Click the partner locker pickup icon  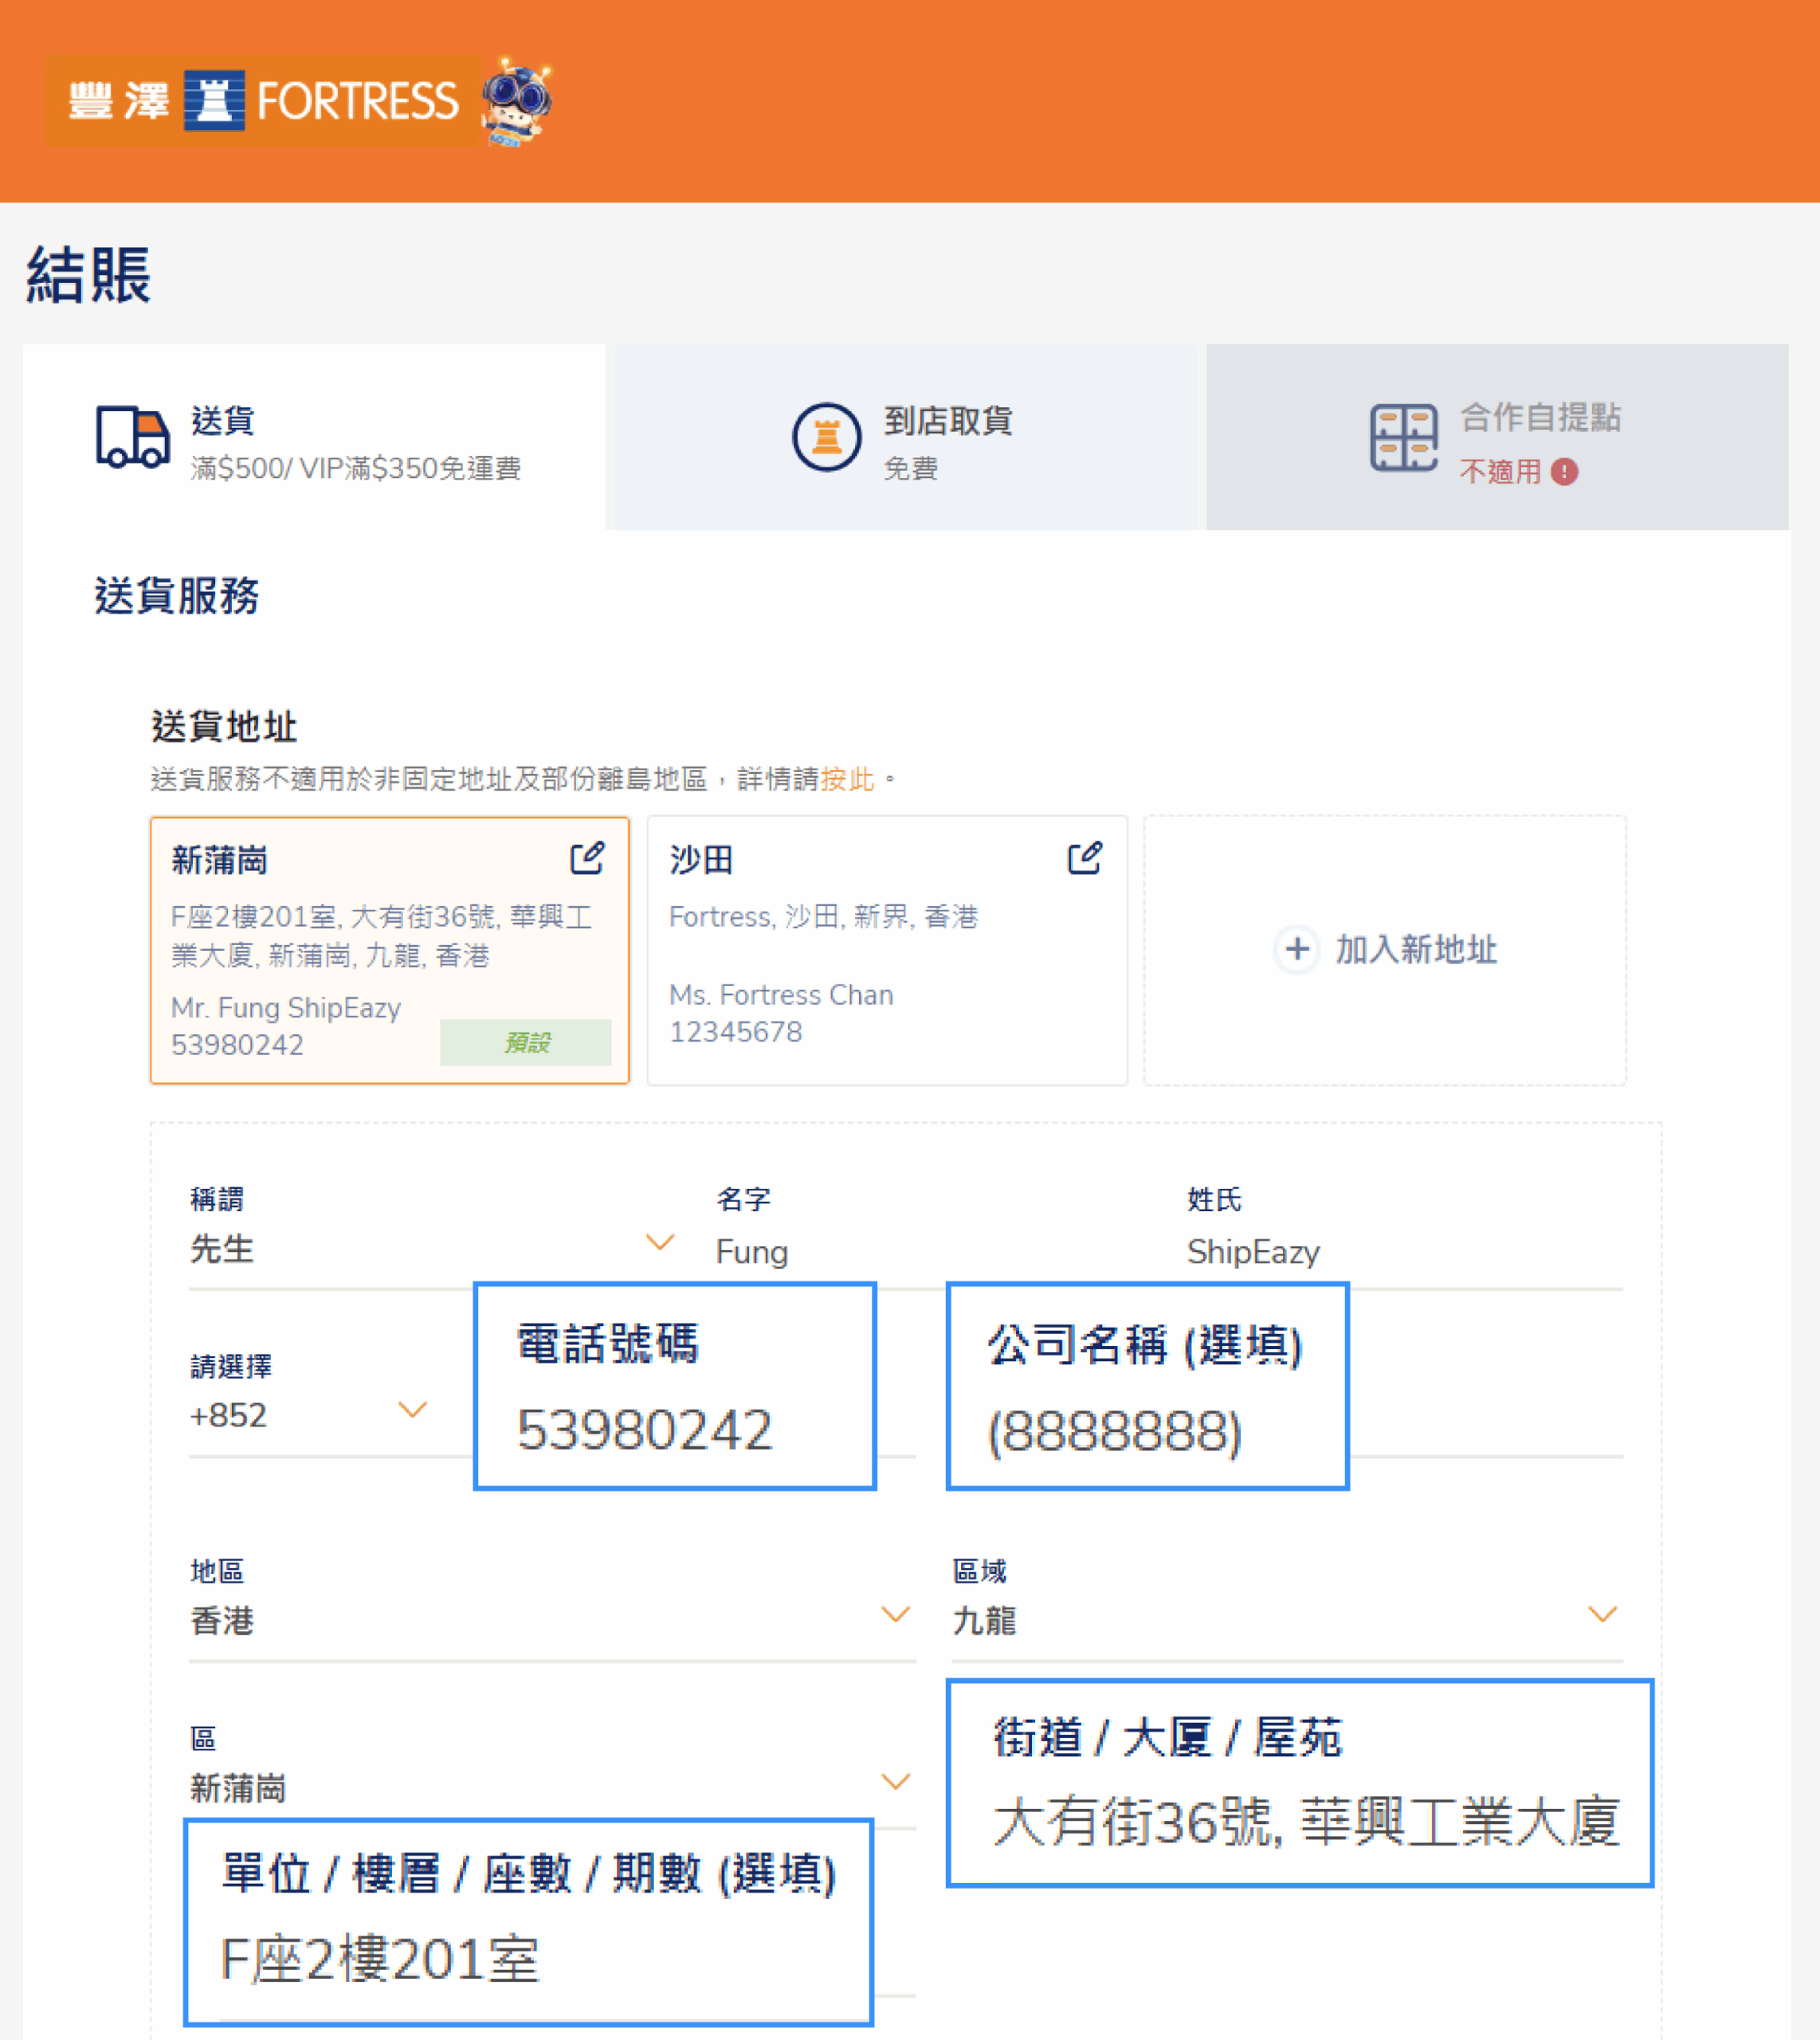point(1403,437)
